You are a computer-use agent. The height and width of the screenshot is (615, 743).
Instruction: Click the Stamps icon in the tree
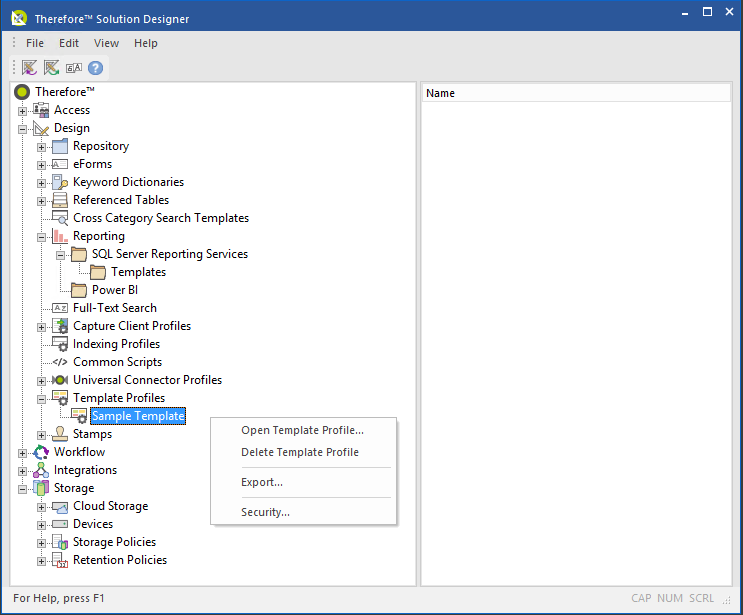[x=60, y=434]
